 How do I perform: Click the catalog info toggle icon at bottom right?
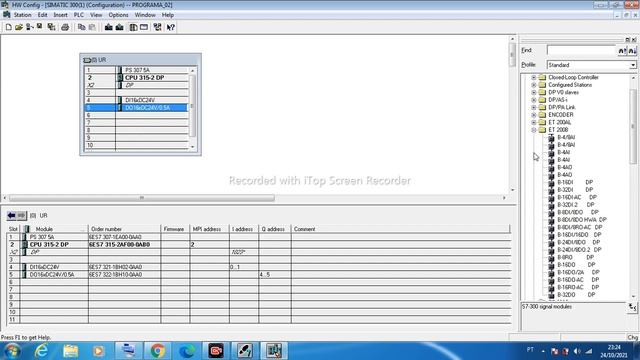(632, 307)
